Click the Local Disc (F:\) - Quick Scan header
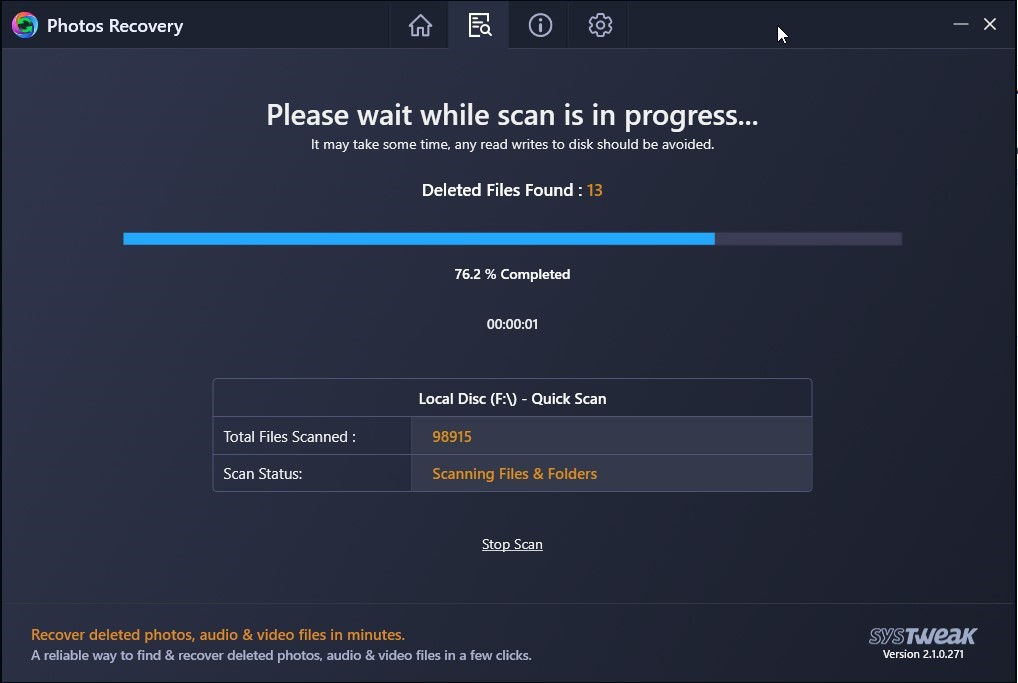Viewport: 1018px width, 683px height. [512, 398]
